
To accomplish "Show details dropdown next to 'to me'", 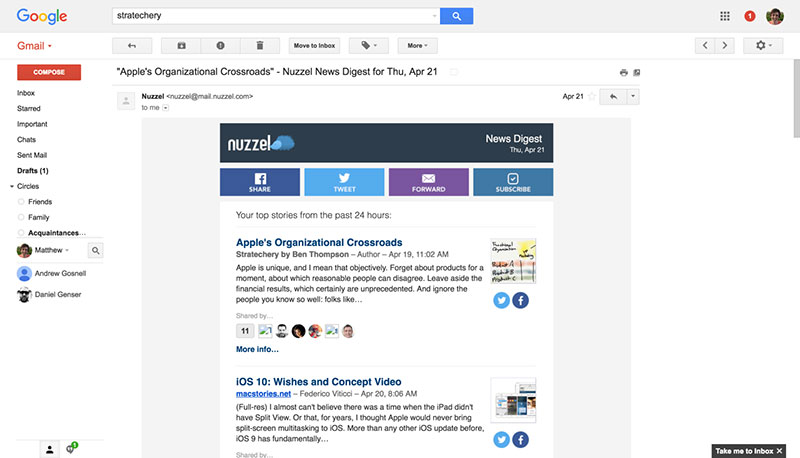I will click(165, 108).
